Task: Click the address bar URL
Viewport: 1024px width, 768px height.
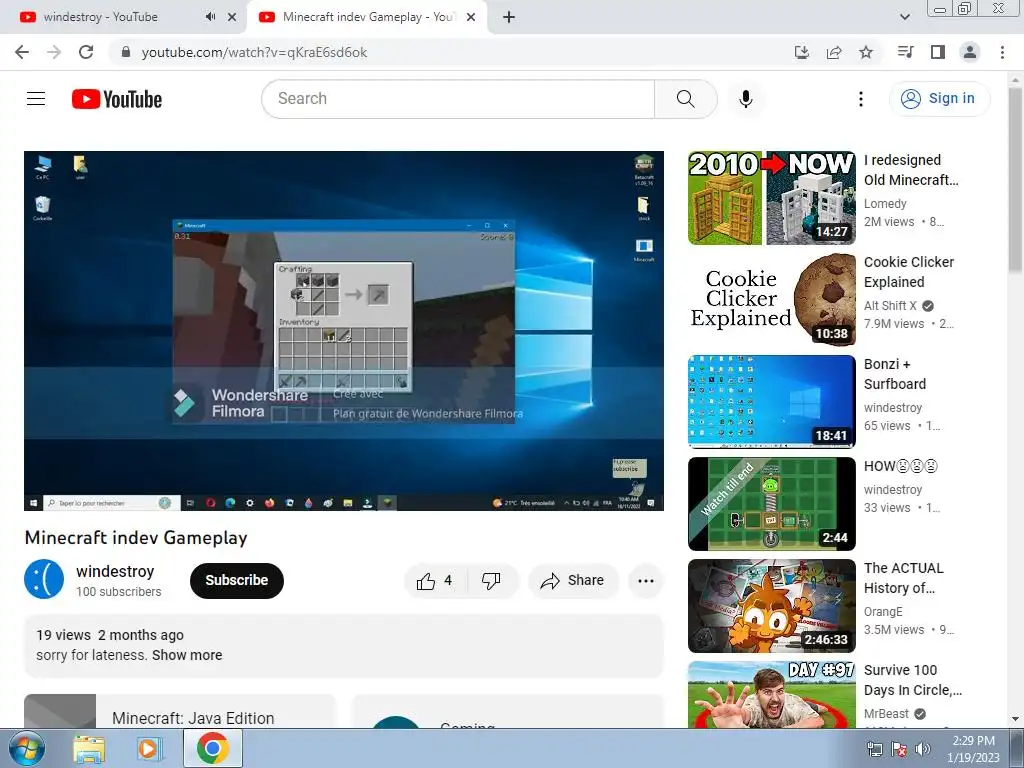Action: tap(255, 52)
